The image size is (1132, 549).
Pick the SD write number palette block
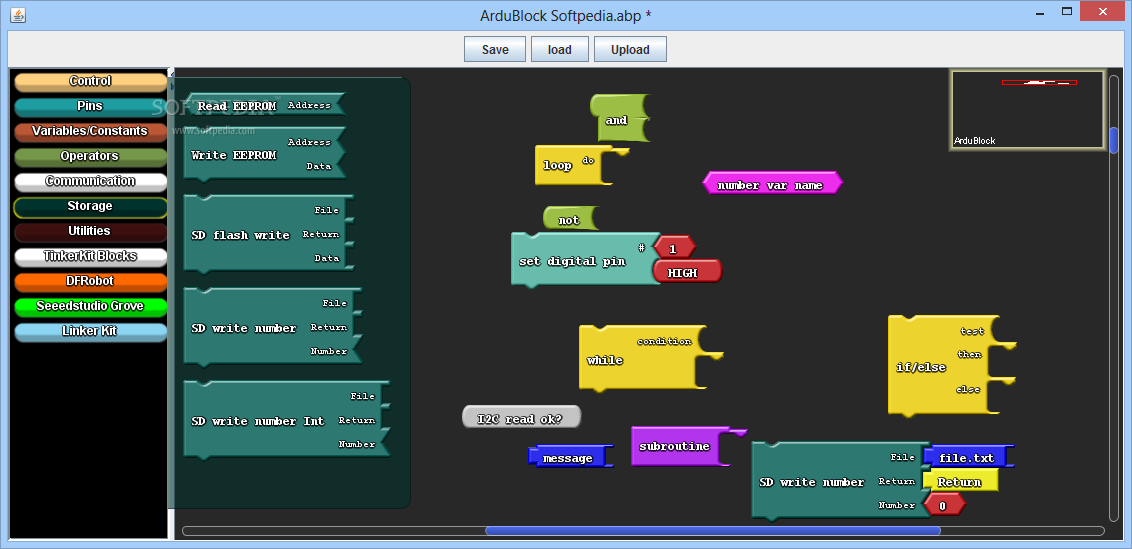[x=272, y=327]
